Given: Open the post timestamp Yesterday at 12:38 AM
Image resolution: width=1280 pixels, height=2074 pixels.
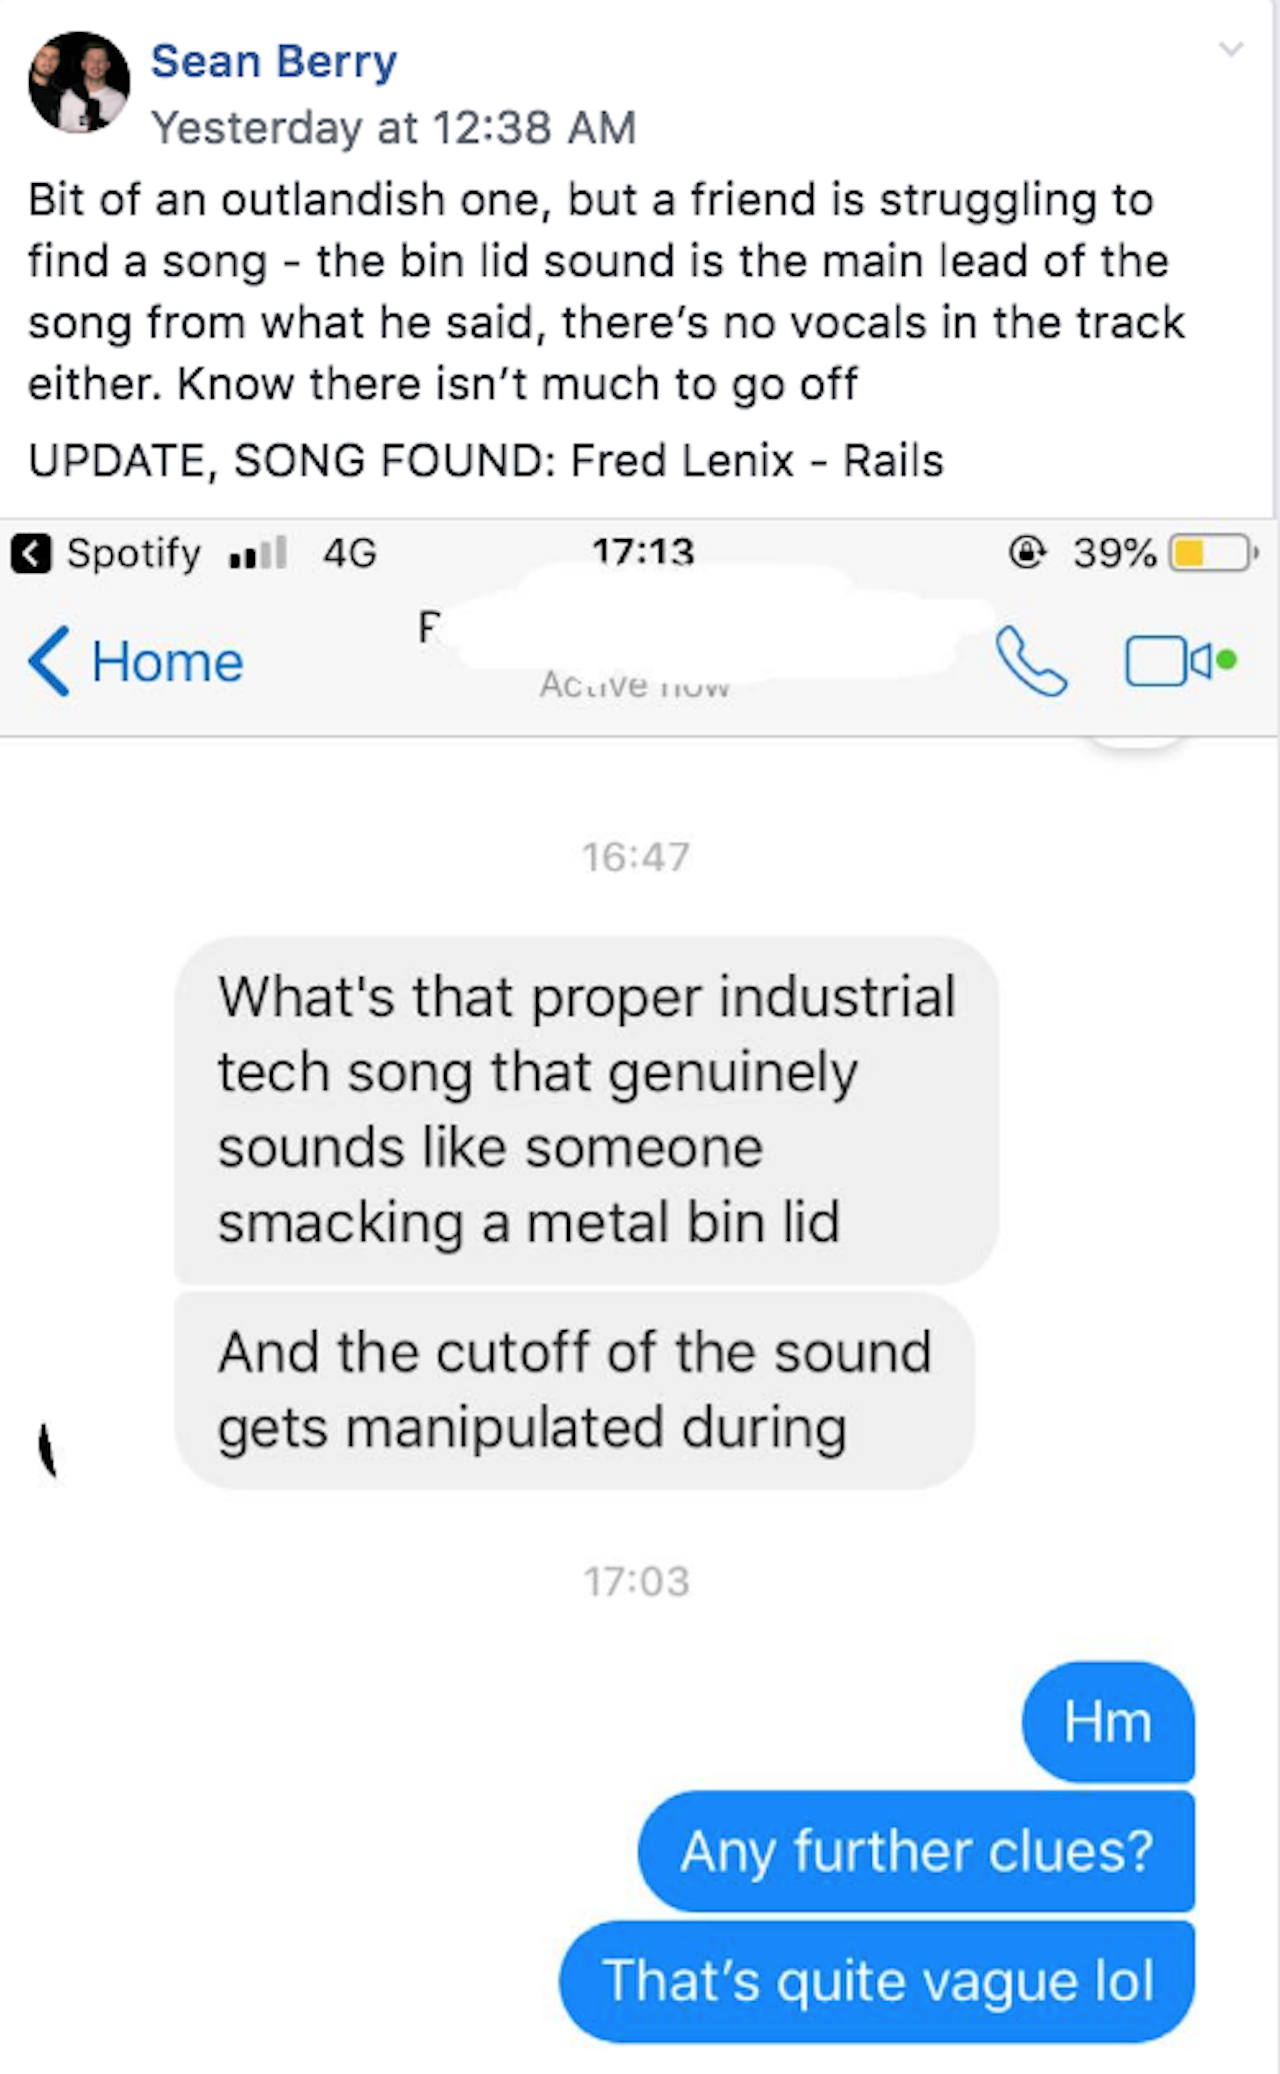Looking at the screenshot, I should click(393, 128).
